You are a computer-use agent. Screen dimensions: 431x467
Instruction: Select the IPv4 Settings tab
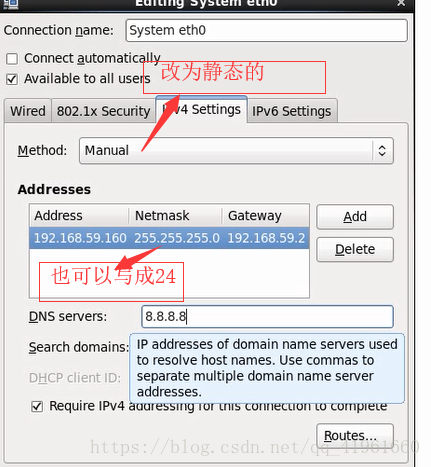pos(201,109)
